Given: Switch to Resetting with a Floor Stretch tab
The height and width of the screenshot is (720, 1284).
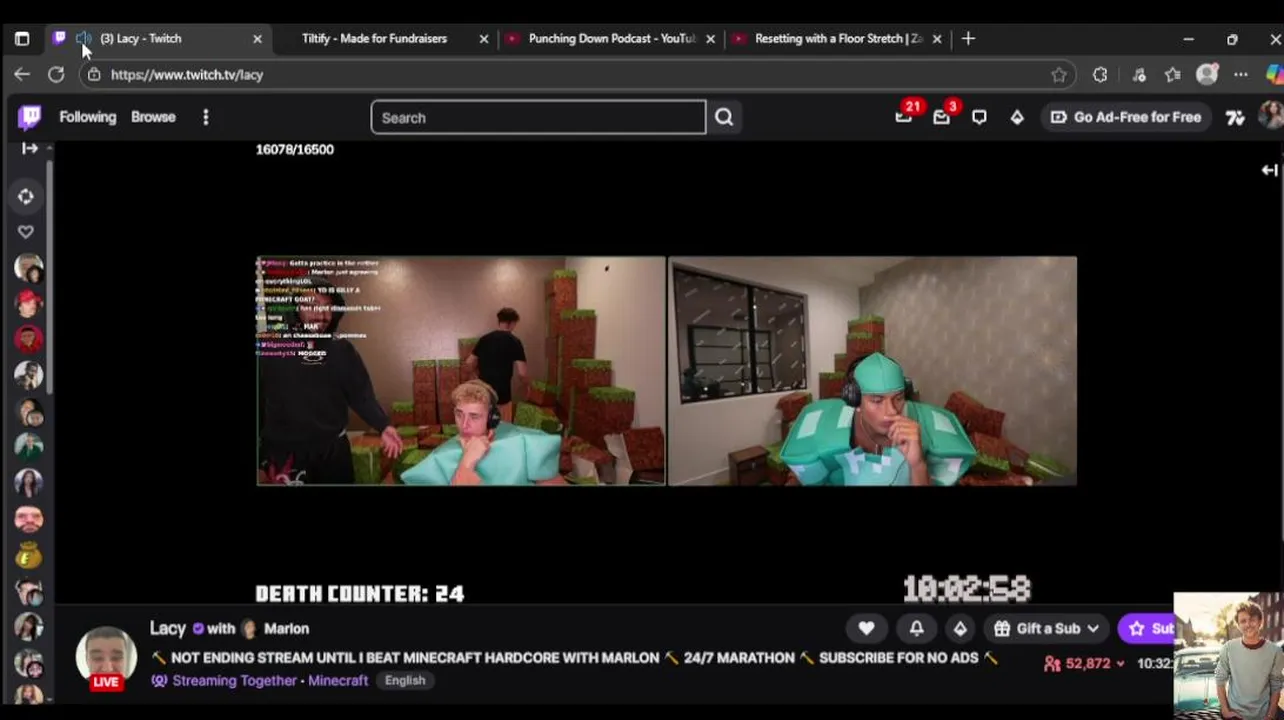Looking at the screenshot, I should [x=838, y=38].
